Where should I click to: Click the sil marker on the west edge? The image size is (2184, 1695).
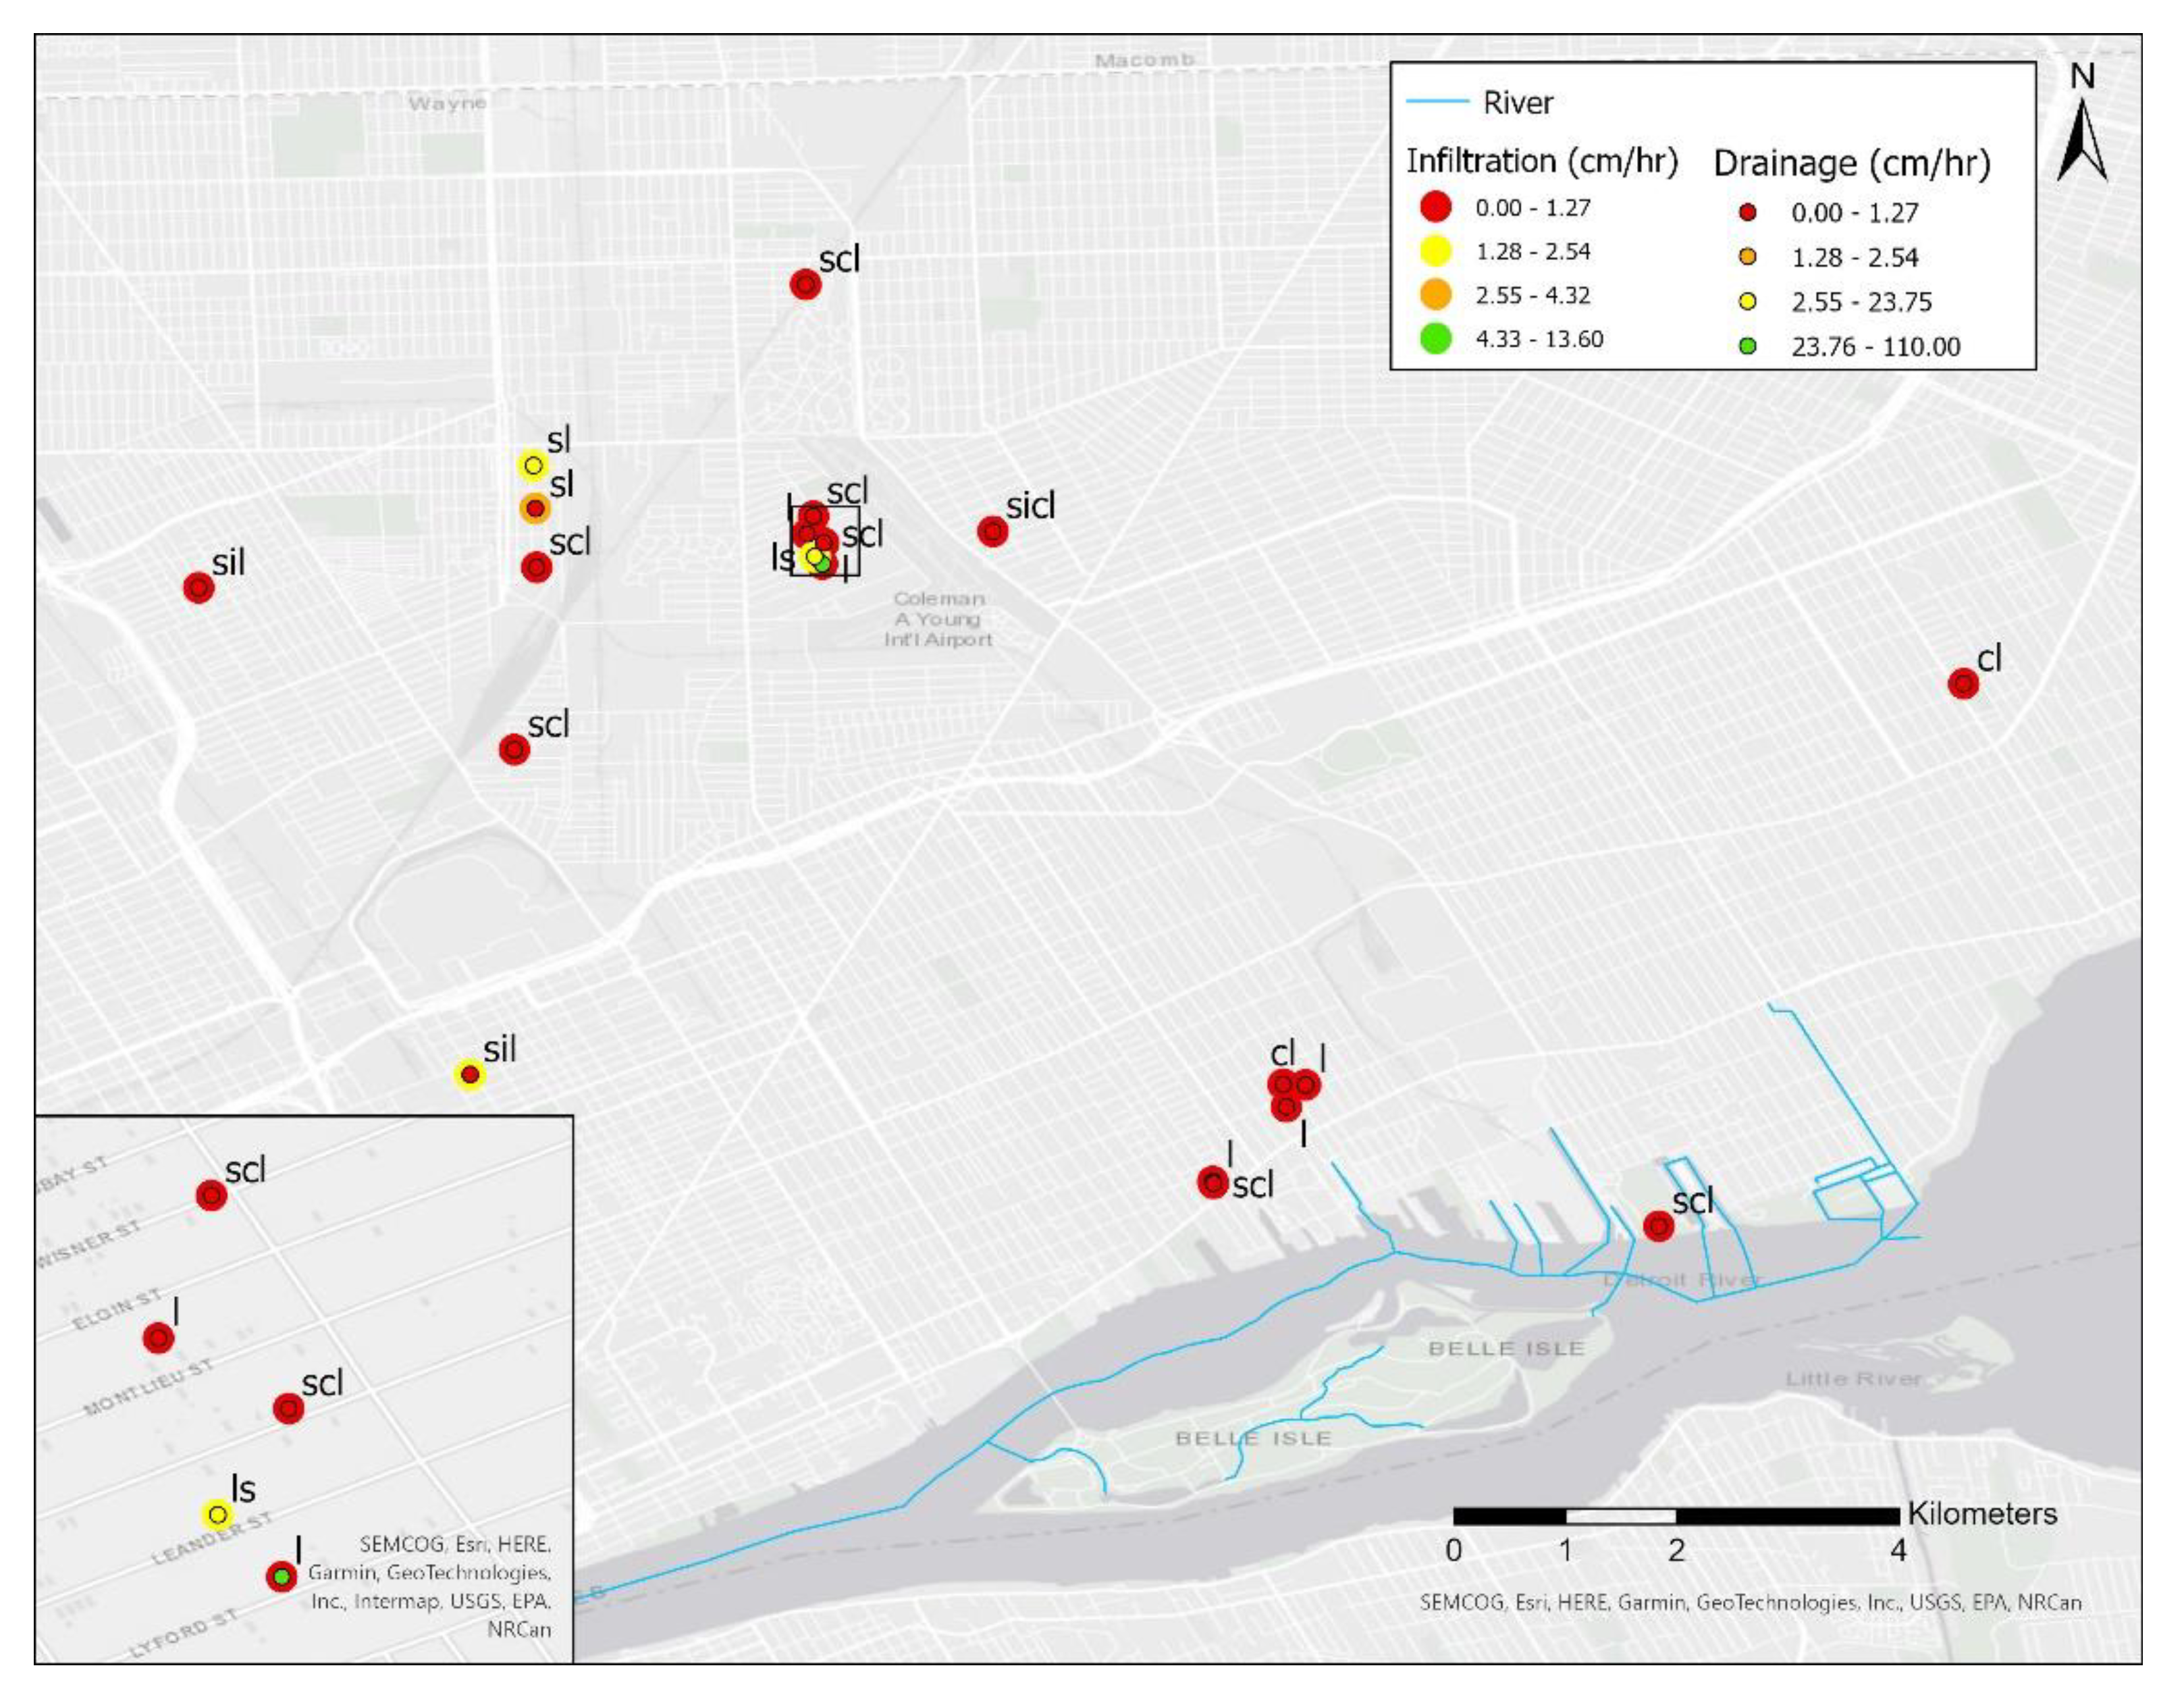tap(199, 588)
